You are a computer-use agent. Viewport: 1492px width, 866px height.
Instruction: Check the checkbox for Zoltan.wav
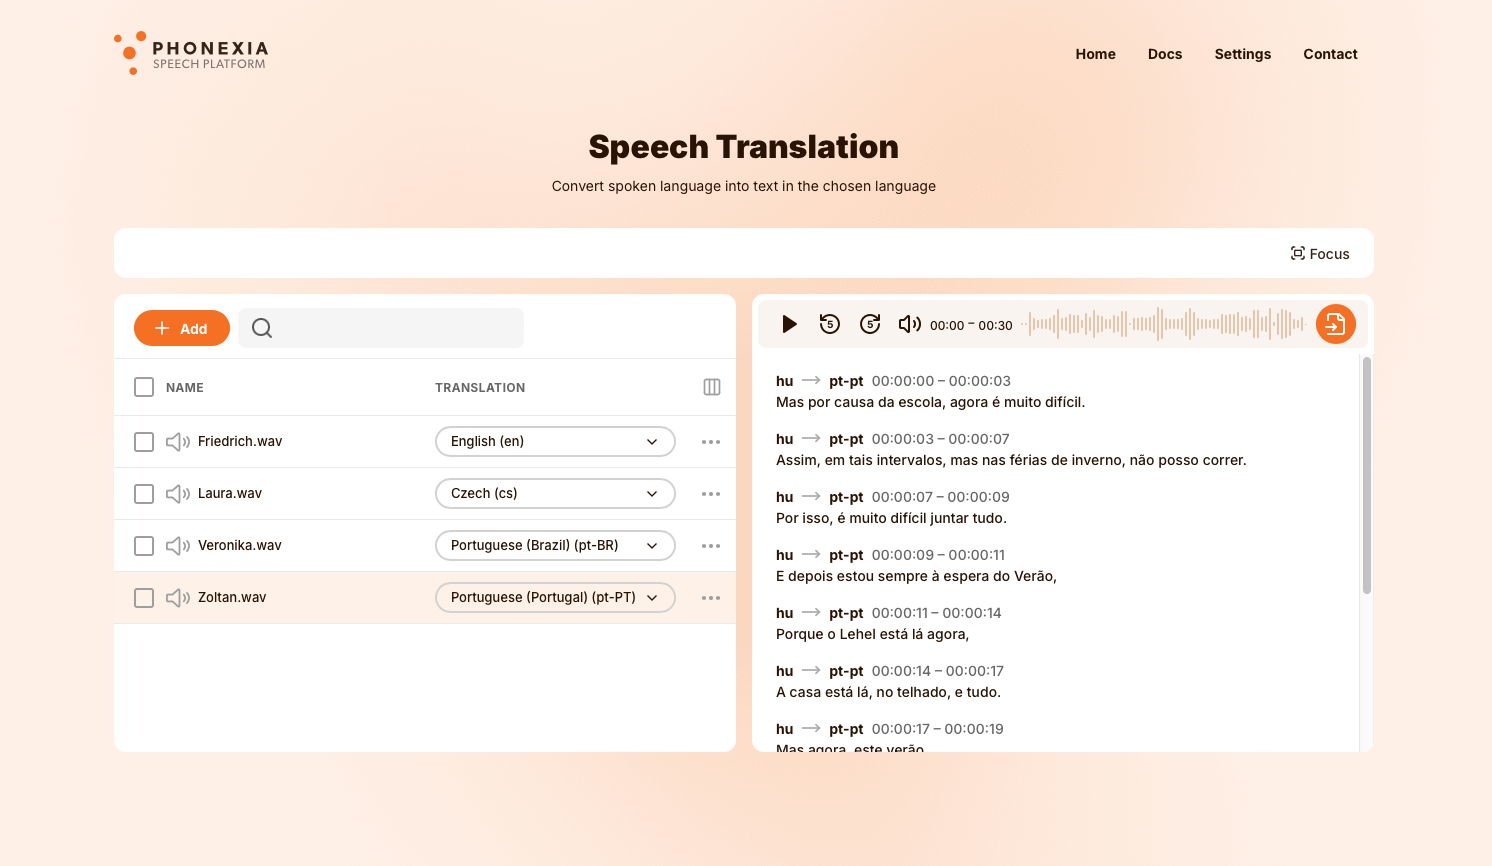click(x=143, y=597)
